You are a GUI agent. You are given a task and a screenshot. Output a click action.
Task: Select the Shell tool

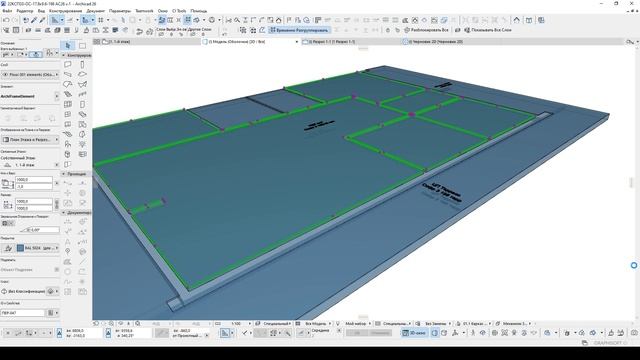coord(82,84)
